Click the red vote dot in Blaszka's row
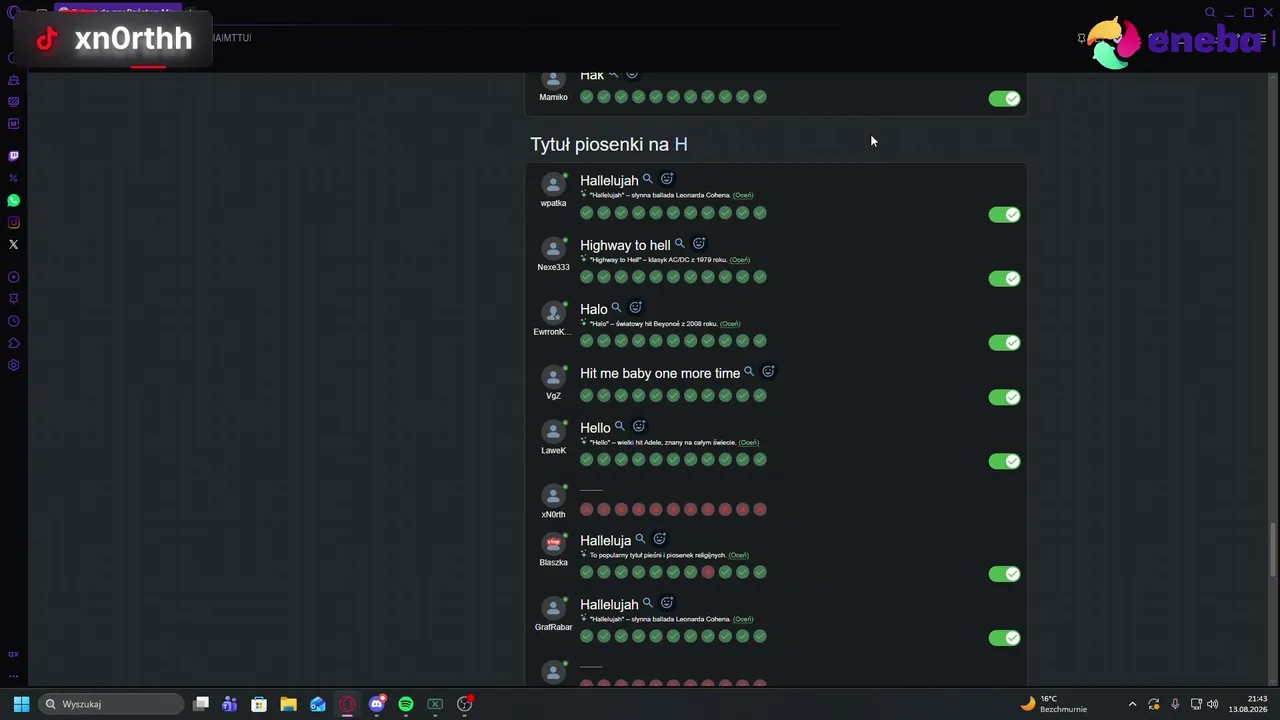The image size is (1280, 720). (x=708, y=572)
